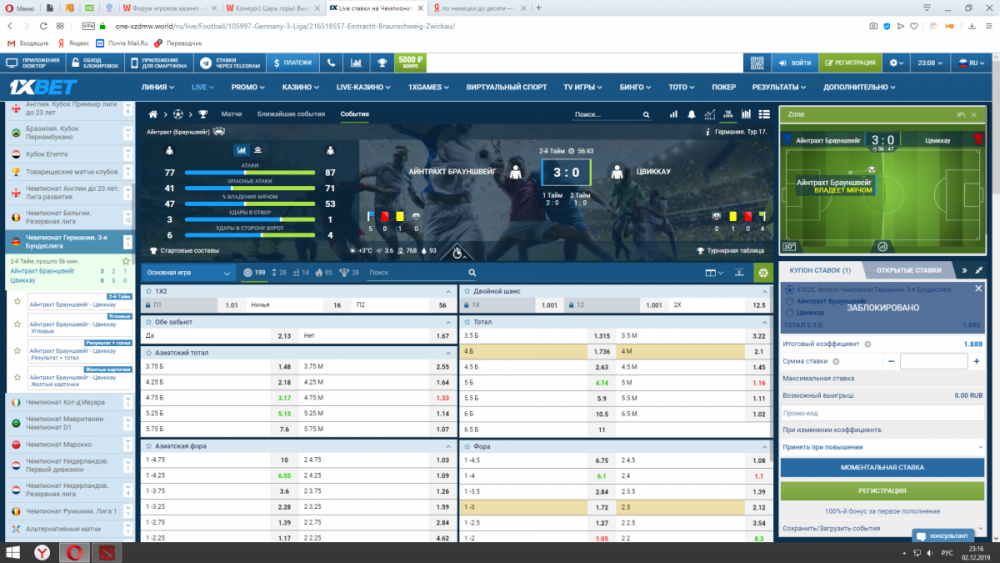Click the home icon in breadcrumb
This screenshot has height=563, width=1000.
[x=153, y=114]
